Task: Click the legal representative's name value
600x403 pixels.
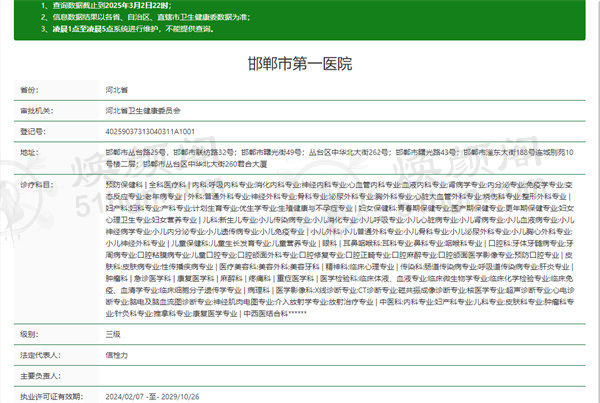Action: [117, 355]
